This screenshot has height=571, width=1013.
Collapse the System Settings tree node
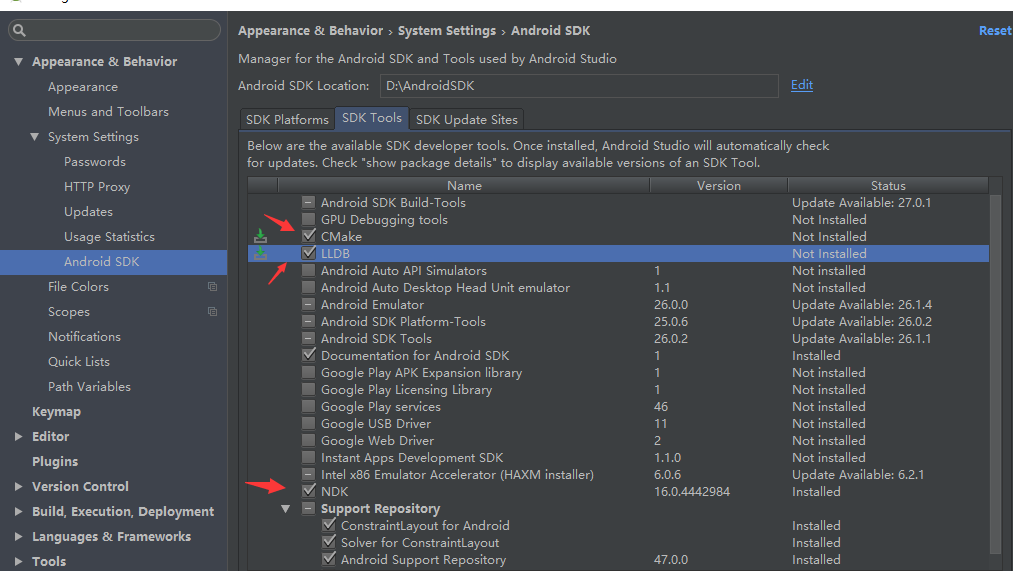click(34, 136)
